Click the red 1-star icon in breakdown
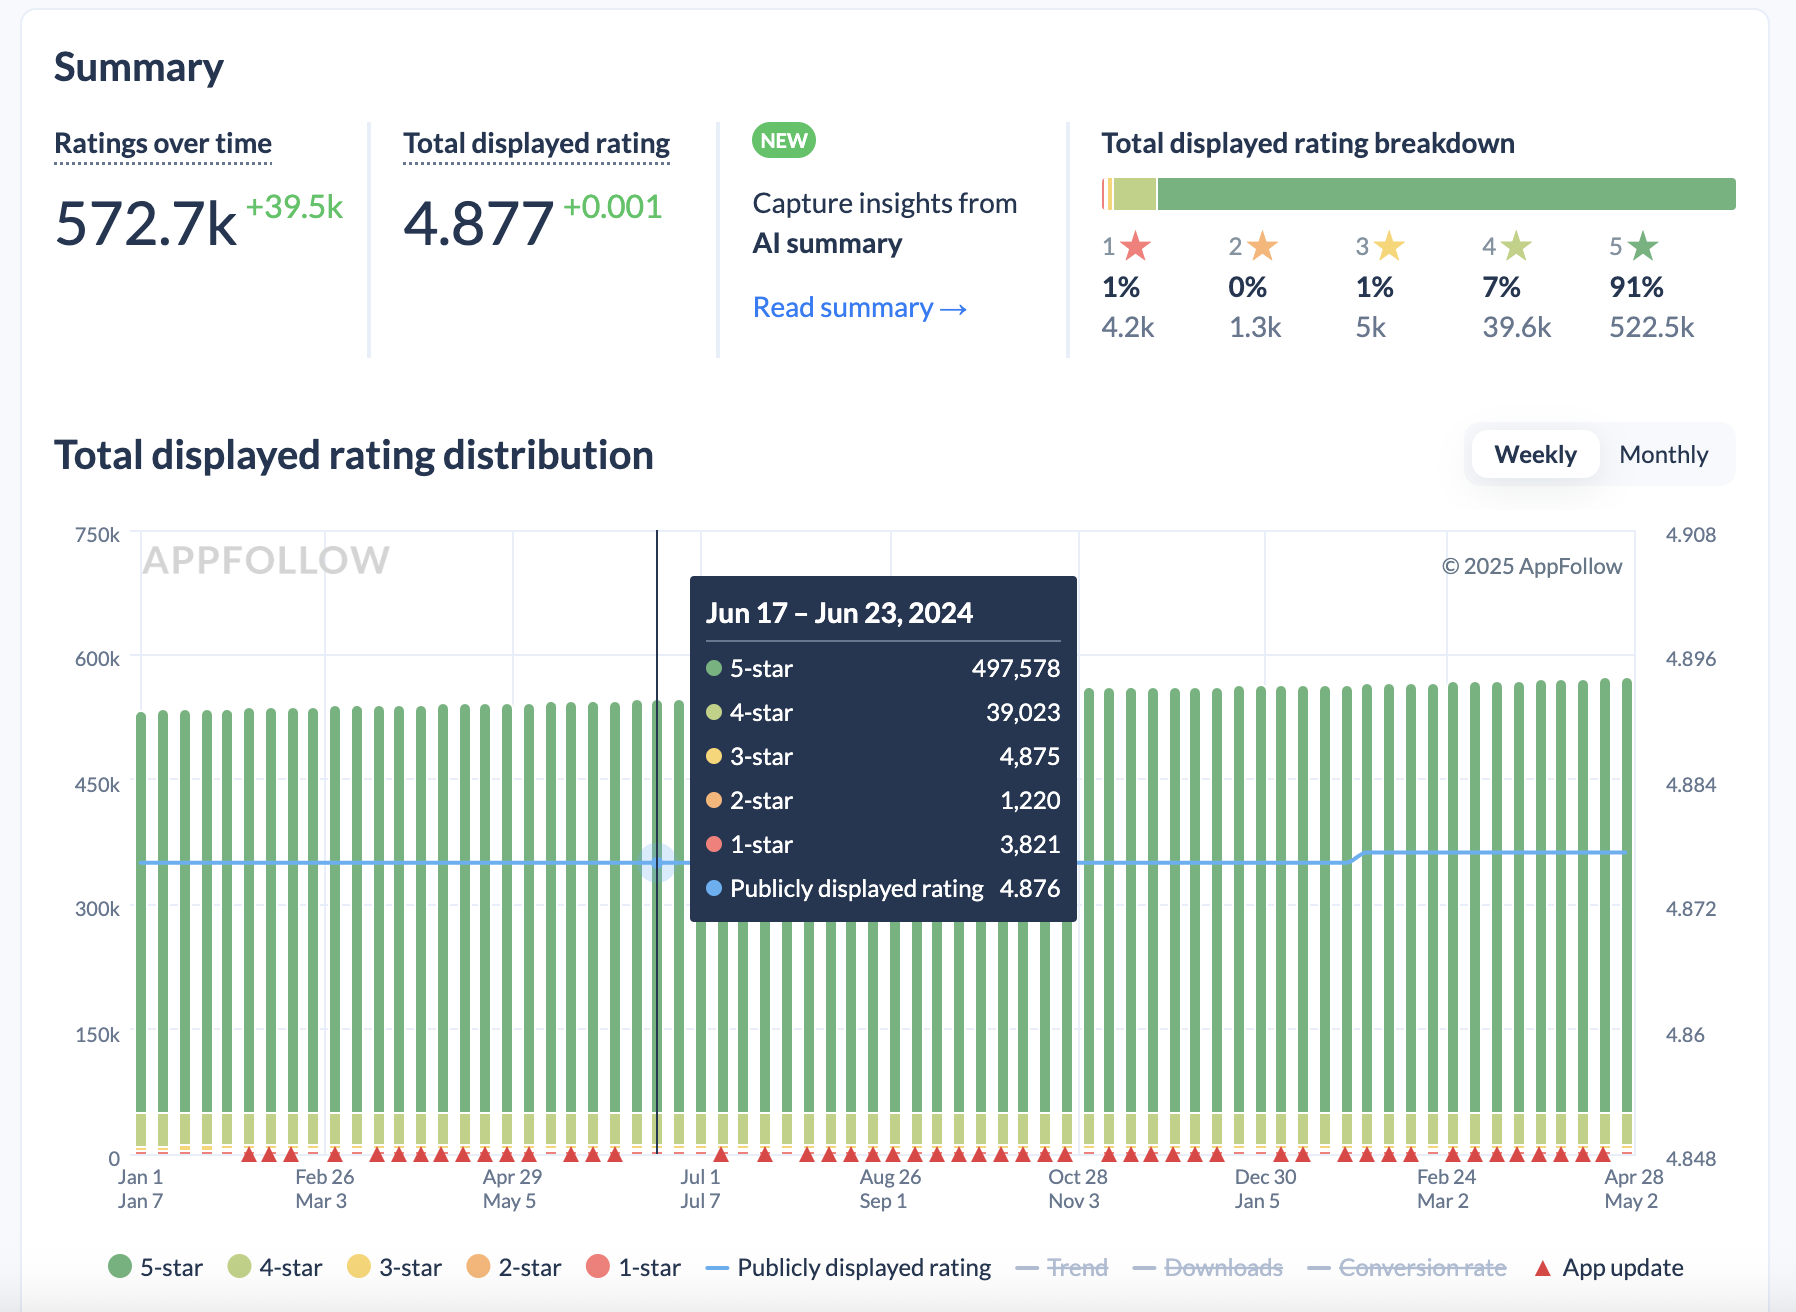Image resolution: width=1796 pixels, height=1312 pixels. click(1135, 246)
